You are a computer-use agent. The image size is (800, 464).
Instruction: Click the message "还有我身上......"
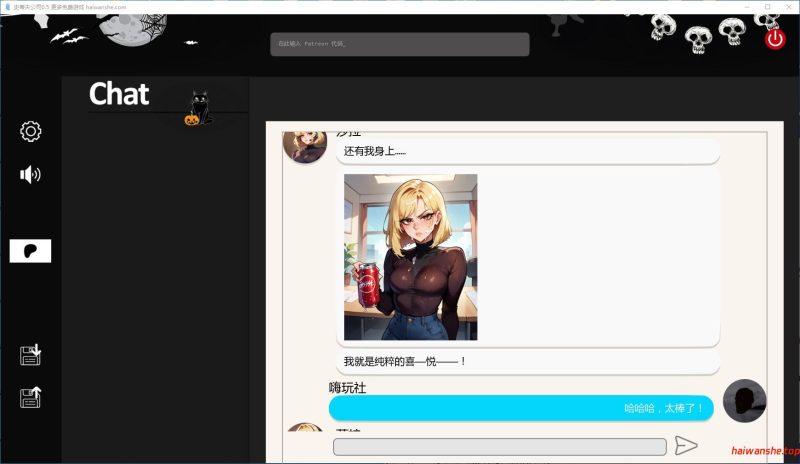click(528, 151)
